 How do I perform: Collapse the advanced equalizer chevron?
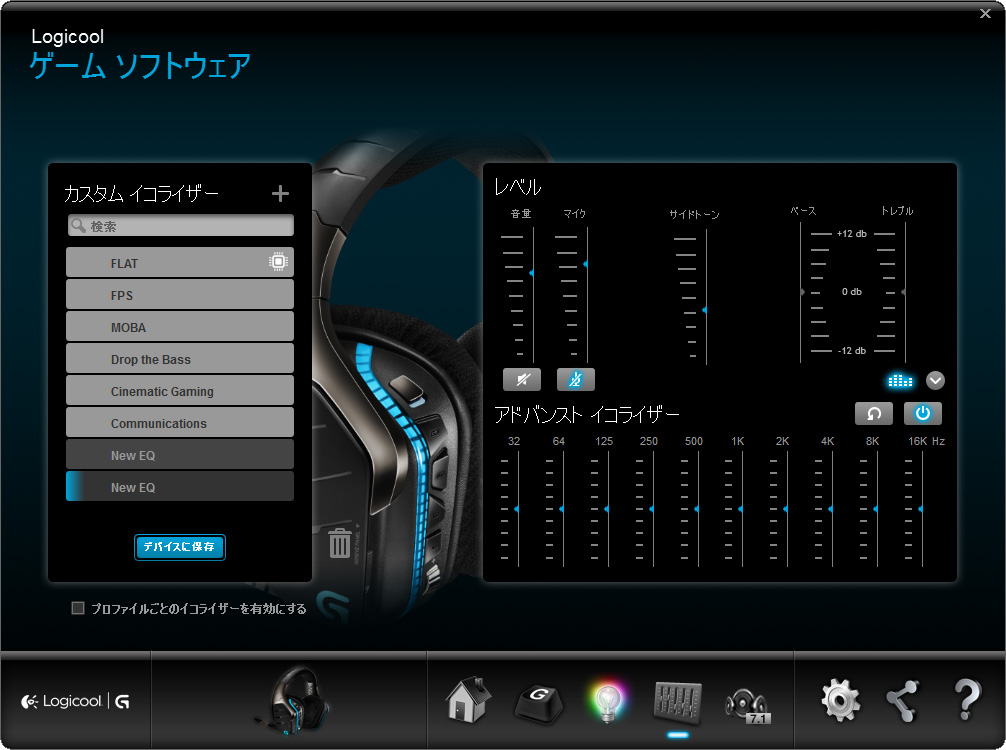[x=935, y=381]
